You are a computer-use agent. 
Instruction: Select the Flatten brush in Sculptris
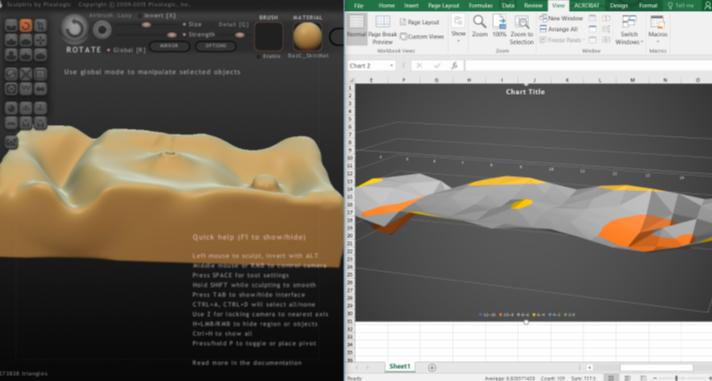(26, 40)
